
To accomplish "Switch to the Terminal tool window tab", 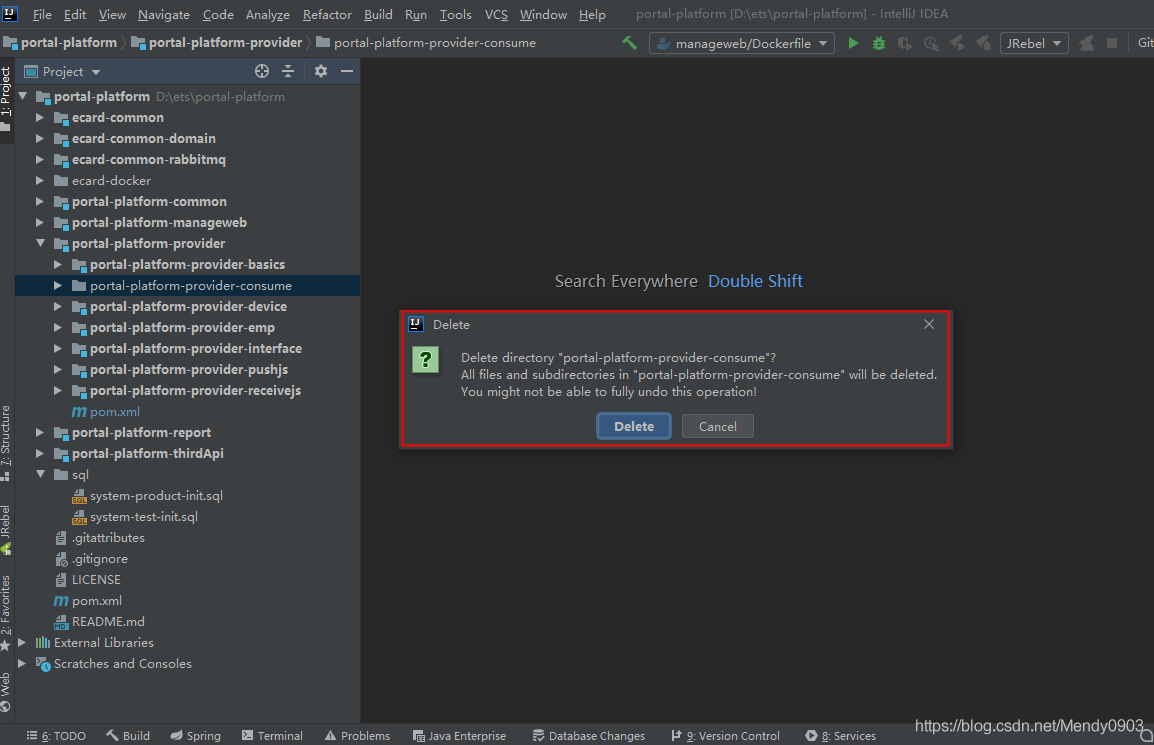I will tap(272, 735).
